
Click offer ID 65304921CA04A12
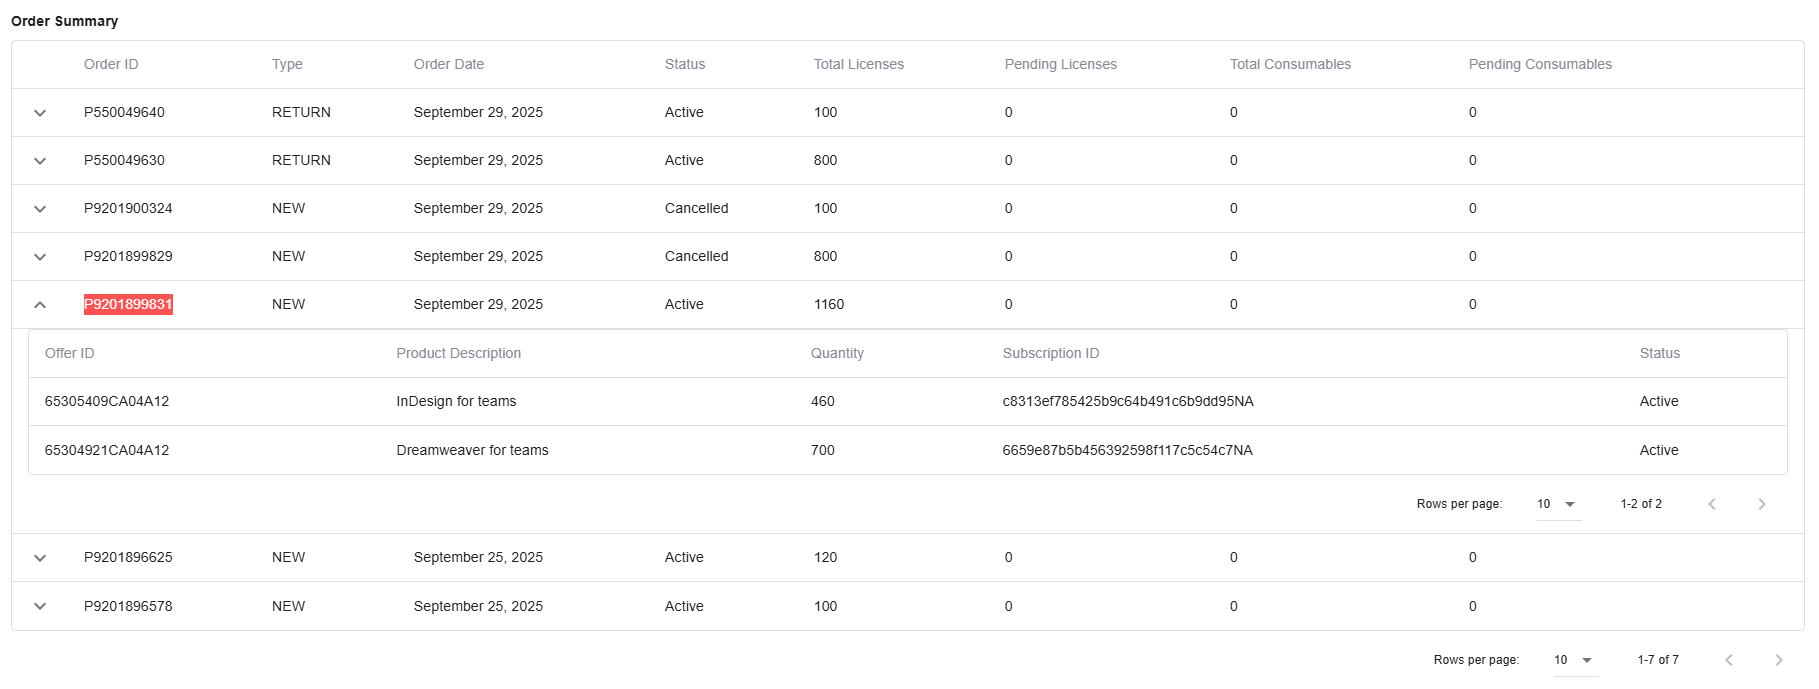pos(107,450)
